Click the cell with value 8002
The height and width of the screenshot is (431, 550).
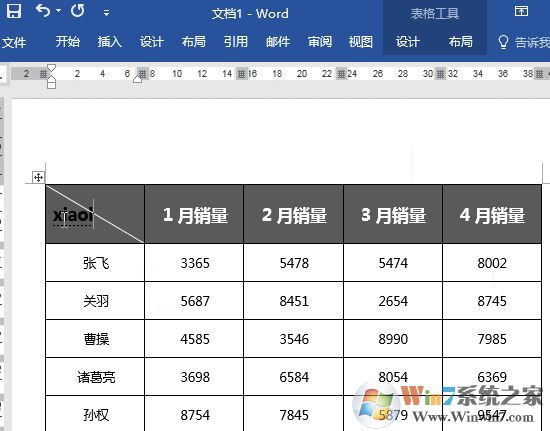click(x=492, y=263)
